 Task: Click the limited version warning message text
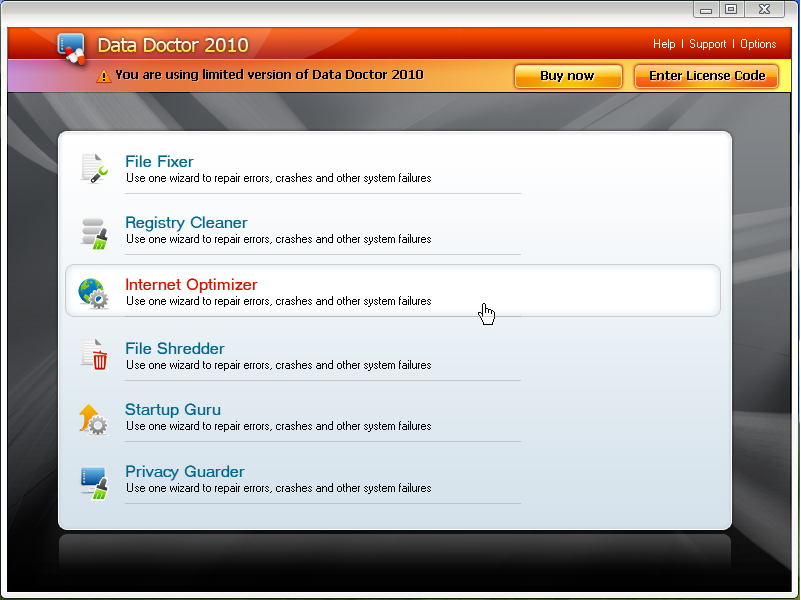pos(269,75)
